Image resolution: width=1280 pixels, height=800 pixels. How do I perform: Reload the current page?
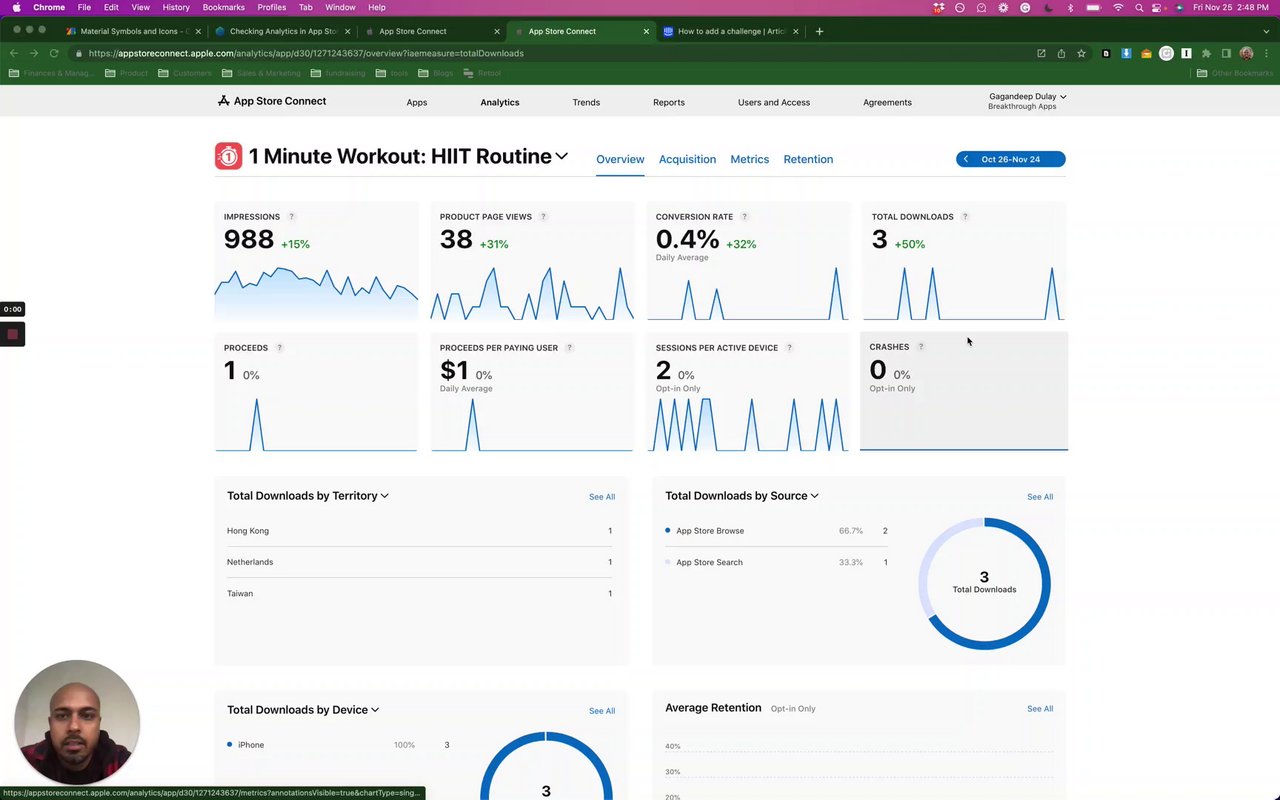pyautogui.click(x=54, y=53)
